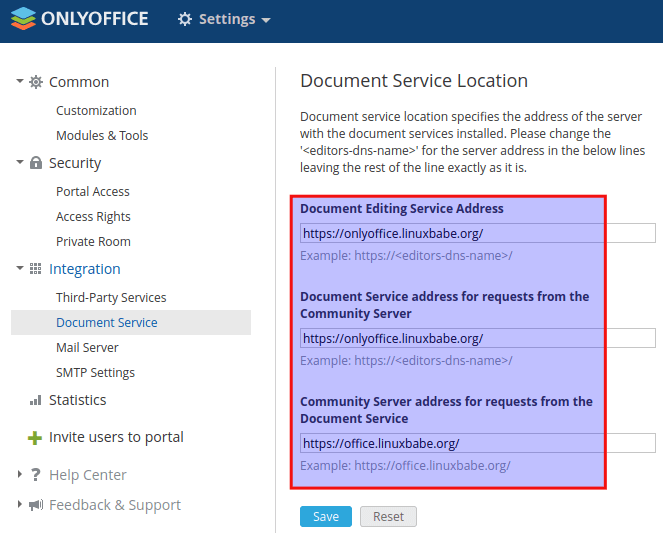This screenshot has height=533, width=663.
Task: Click the ONLYOFFICE logo icon
Action: click(22, 19)
